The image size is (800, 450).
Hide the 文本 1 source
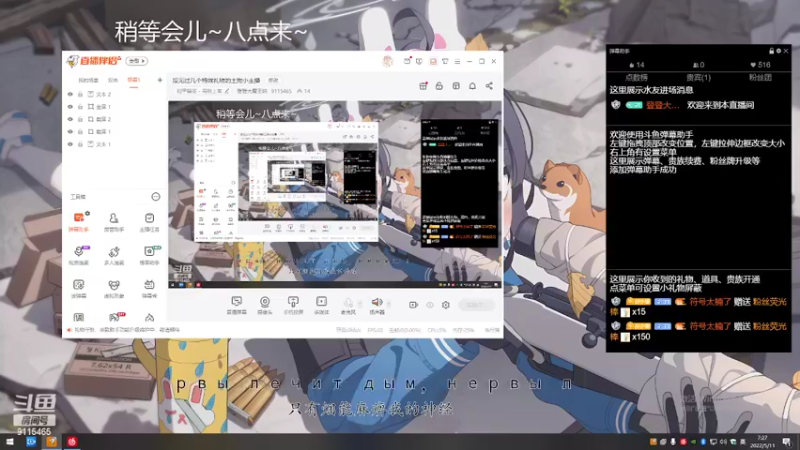point(70,144)
